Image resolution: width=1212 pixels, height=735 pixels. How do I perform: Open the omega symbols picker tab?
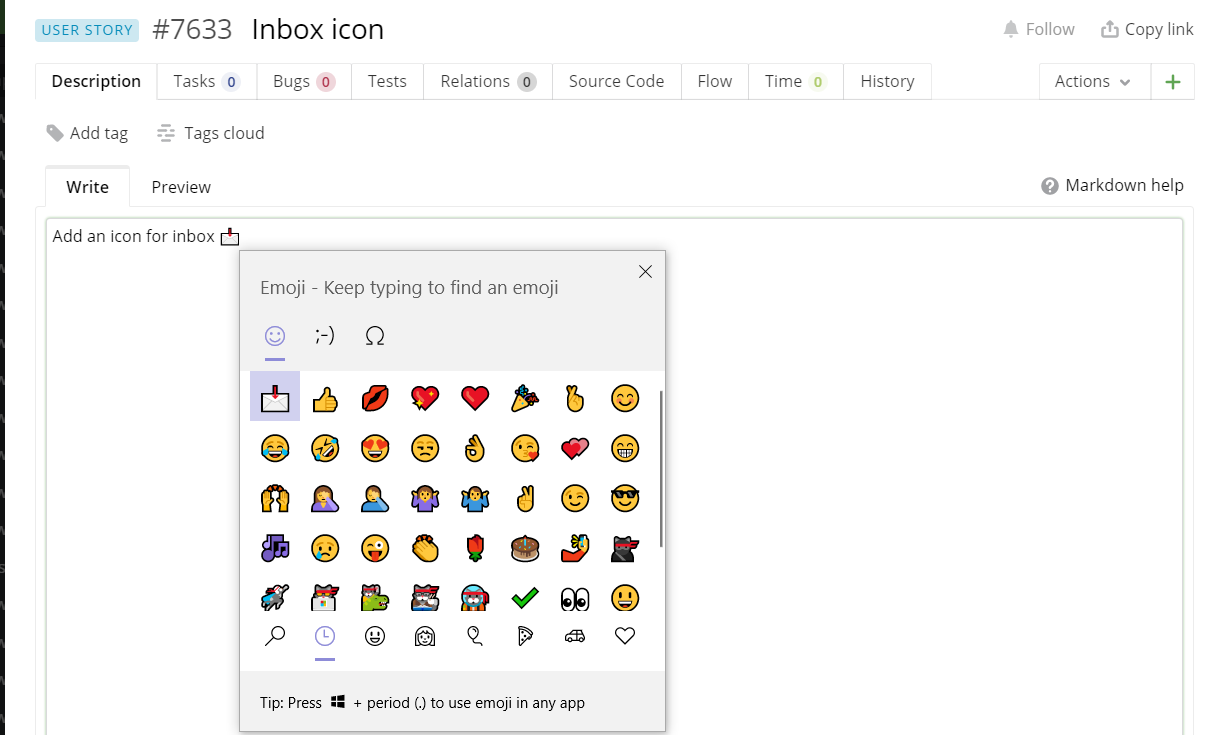click(374, 335)
